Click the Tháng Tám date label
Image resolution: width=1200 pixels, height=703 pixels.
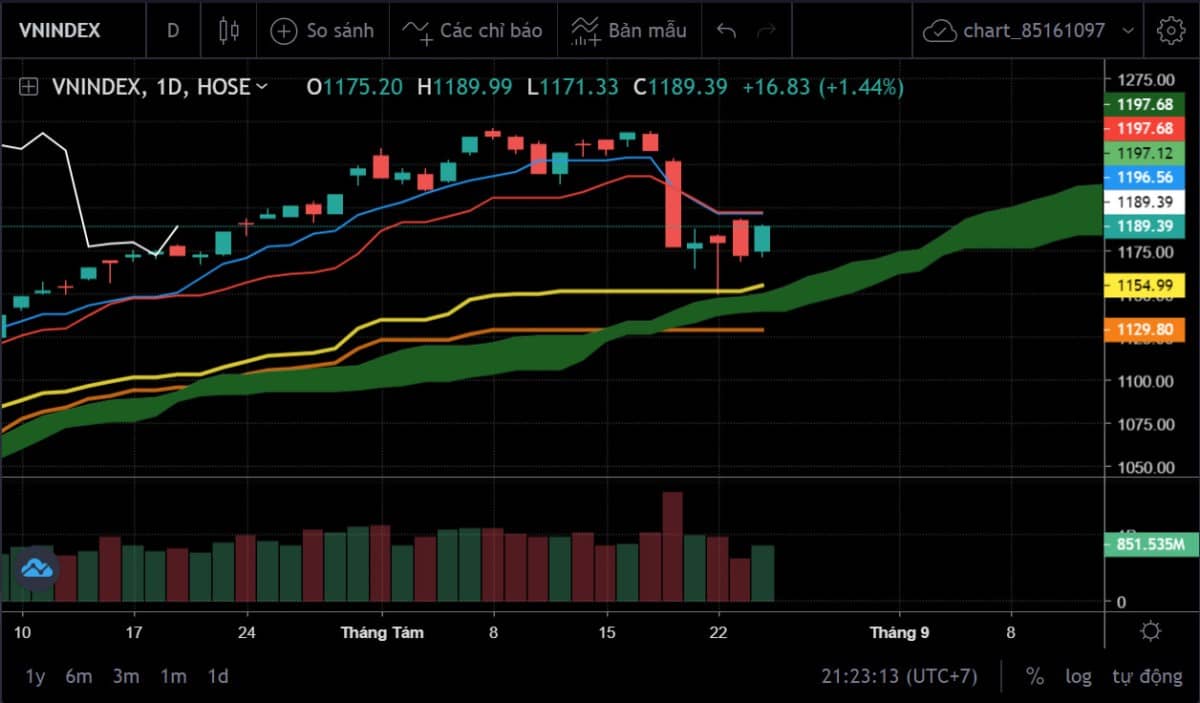(x=382, y=632)
